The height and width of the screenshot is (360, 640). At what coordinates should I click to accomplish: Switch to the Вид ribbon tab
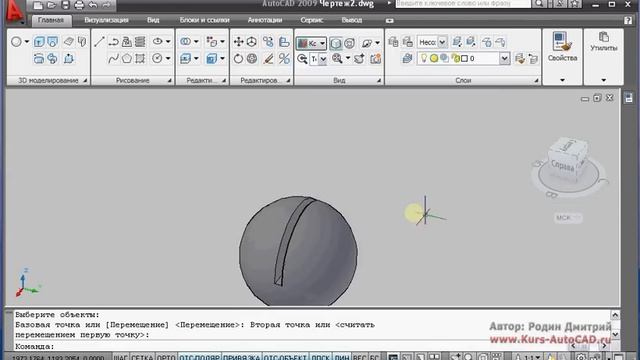click(153, 20)
